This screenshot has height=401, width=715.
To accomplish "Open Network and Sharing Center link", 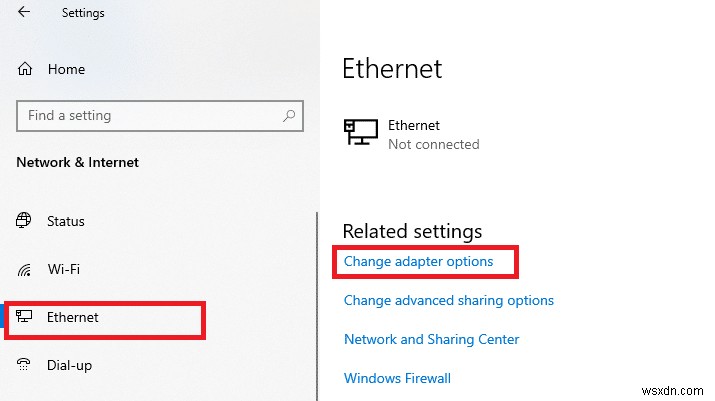I will [x=431, y=339].
